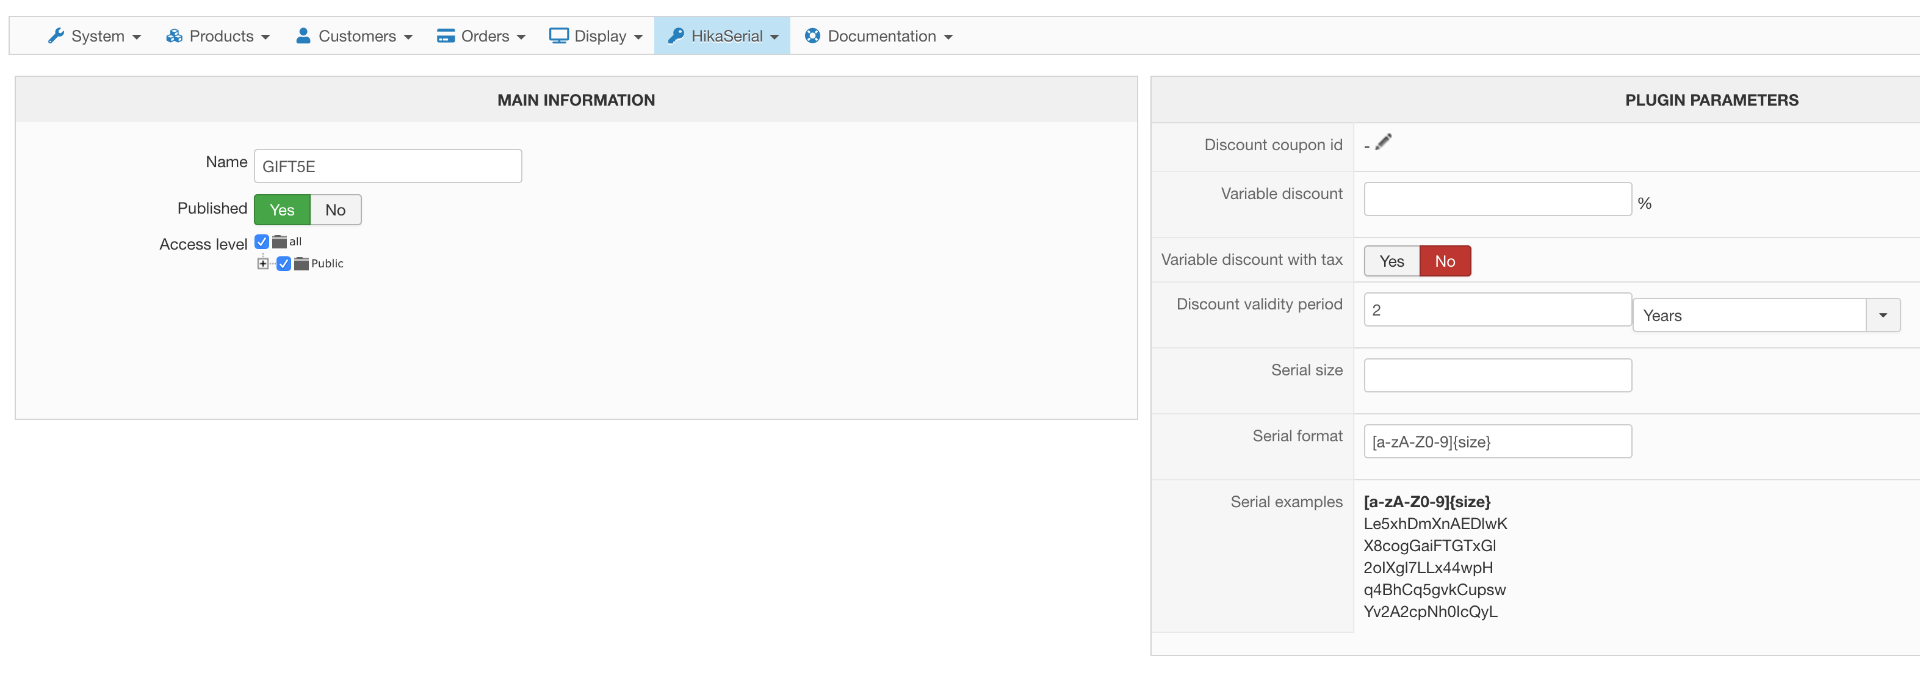Click the red No button for tax
The width and height of the screenshot is (1920, 673).
click(1445, 261)
